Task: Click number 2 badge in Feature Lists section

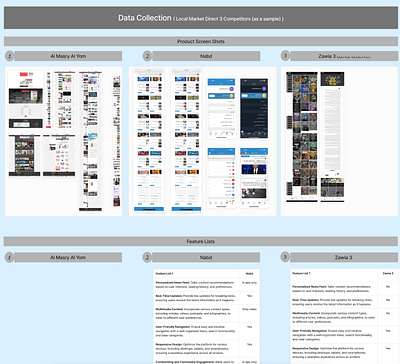Action: [147, 257]
